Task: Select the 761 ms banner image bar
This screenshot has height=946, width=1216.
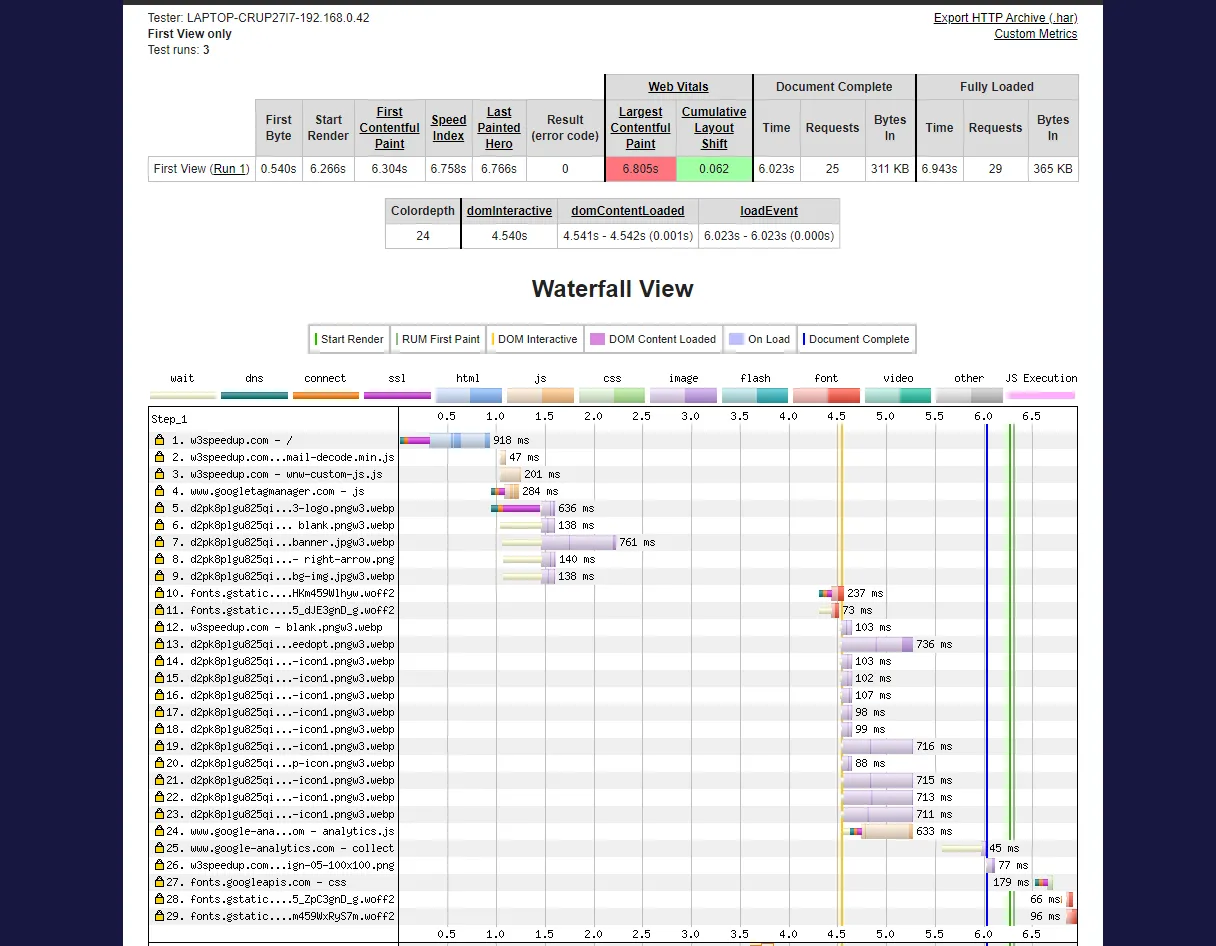Action: pyautogui.click(x=579, y=542)
